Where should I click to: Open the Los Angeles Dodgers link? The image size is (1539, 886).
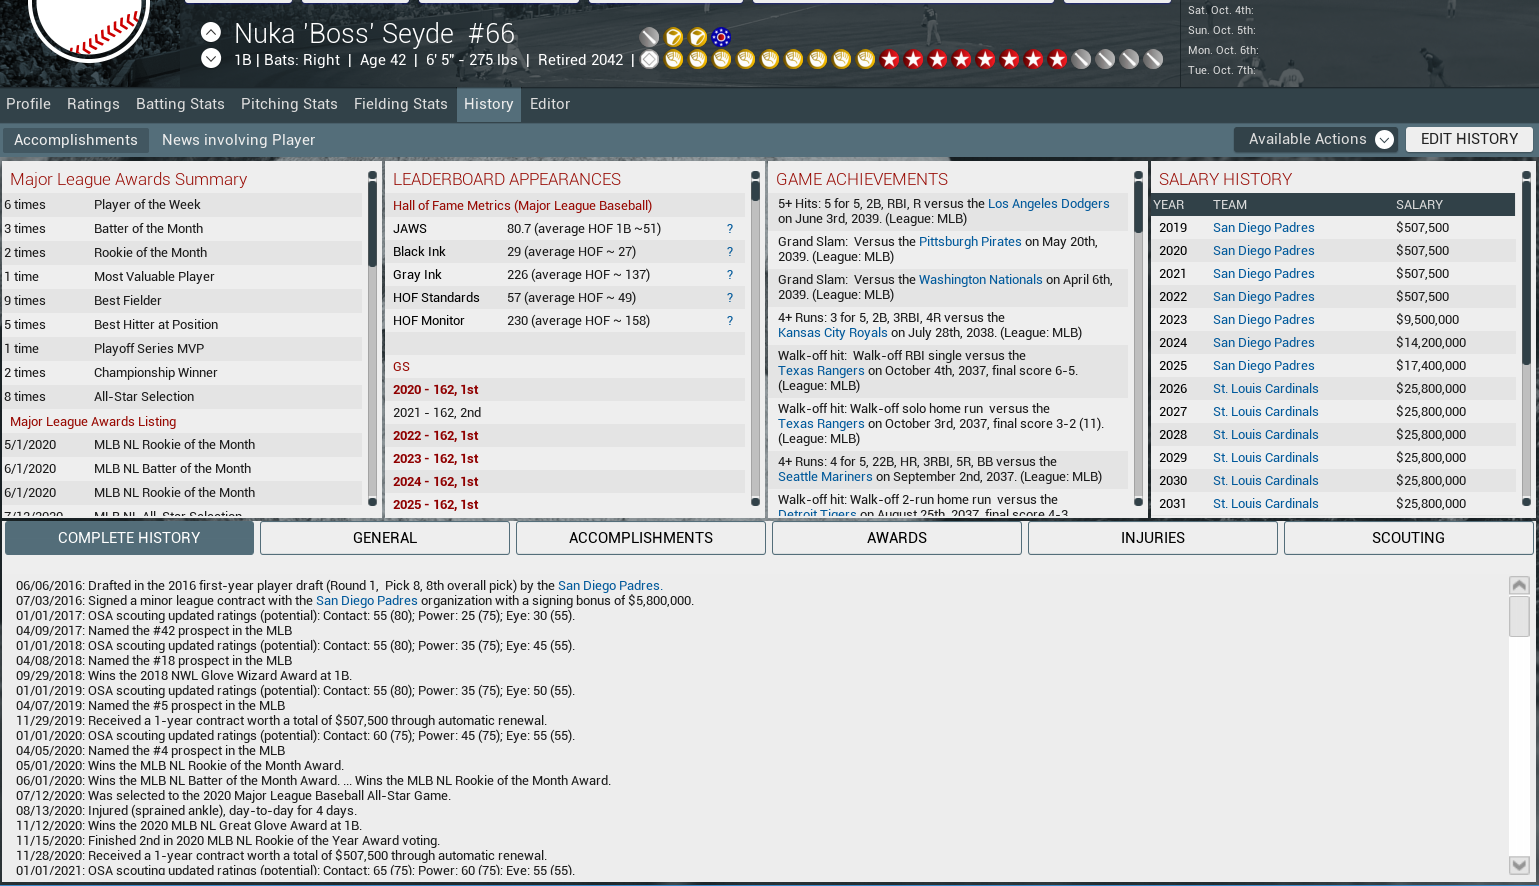1048,204
